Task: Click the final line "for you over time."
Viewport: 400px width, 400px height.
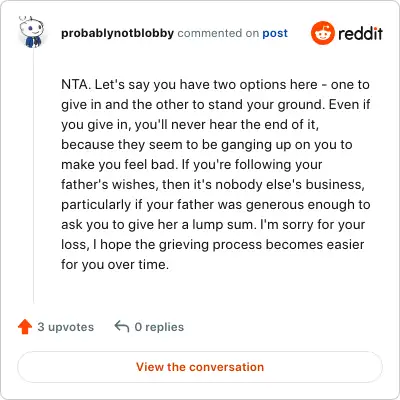Action: (115, 265)
